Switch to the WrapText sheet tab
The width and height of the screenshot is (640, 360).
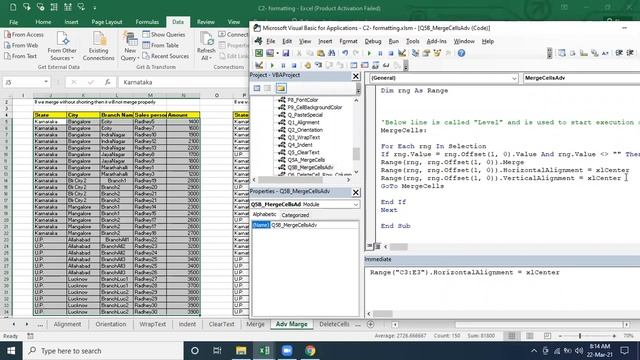click(x=153, y=324)
